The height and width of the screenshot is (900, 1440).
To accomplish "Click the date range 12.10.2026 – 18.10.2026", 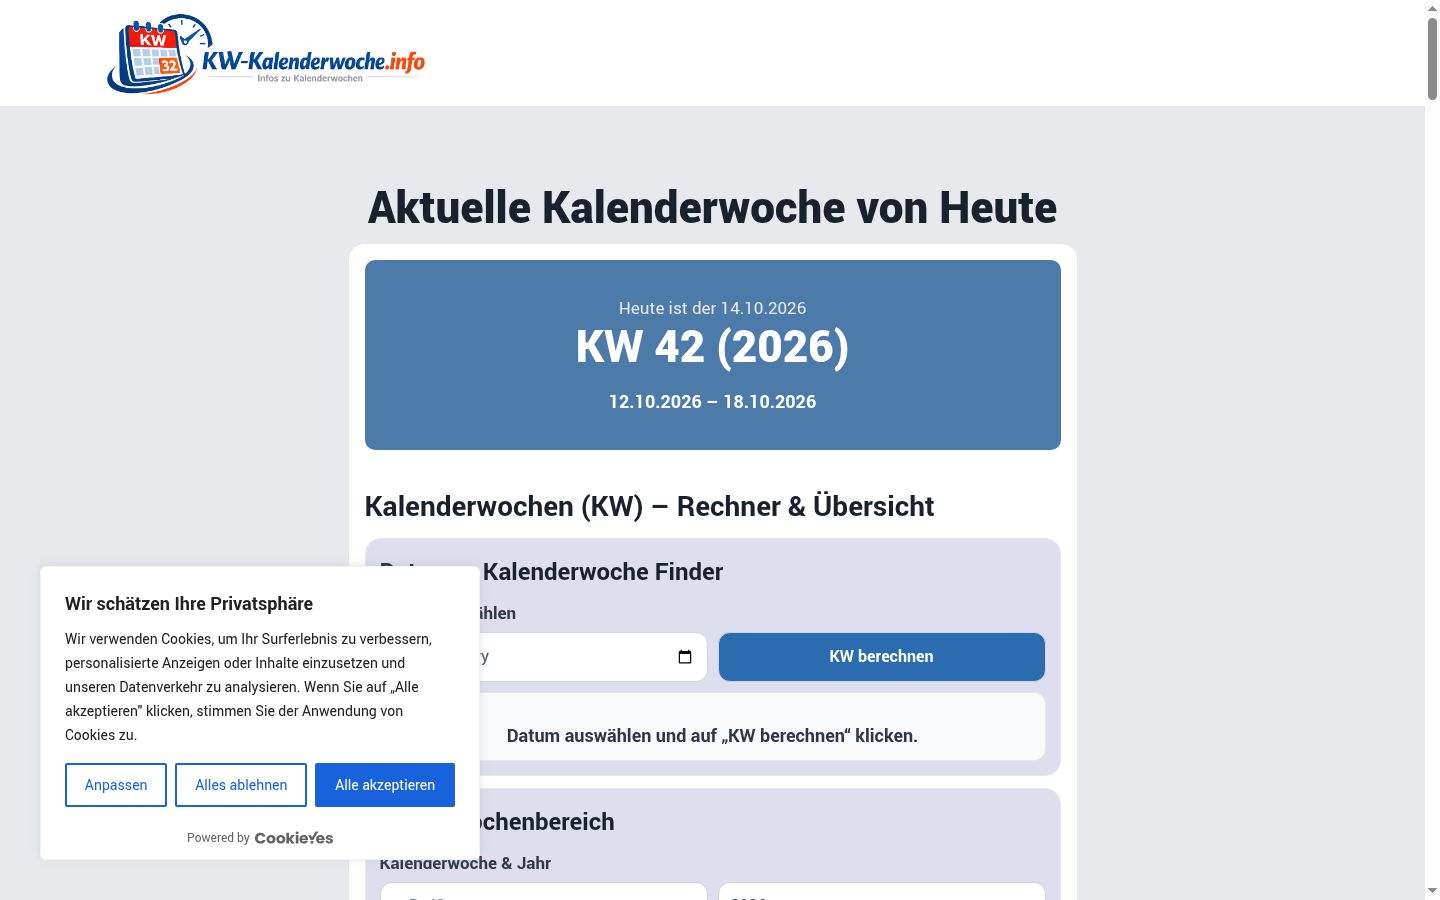I will tap(712, 402).
